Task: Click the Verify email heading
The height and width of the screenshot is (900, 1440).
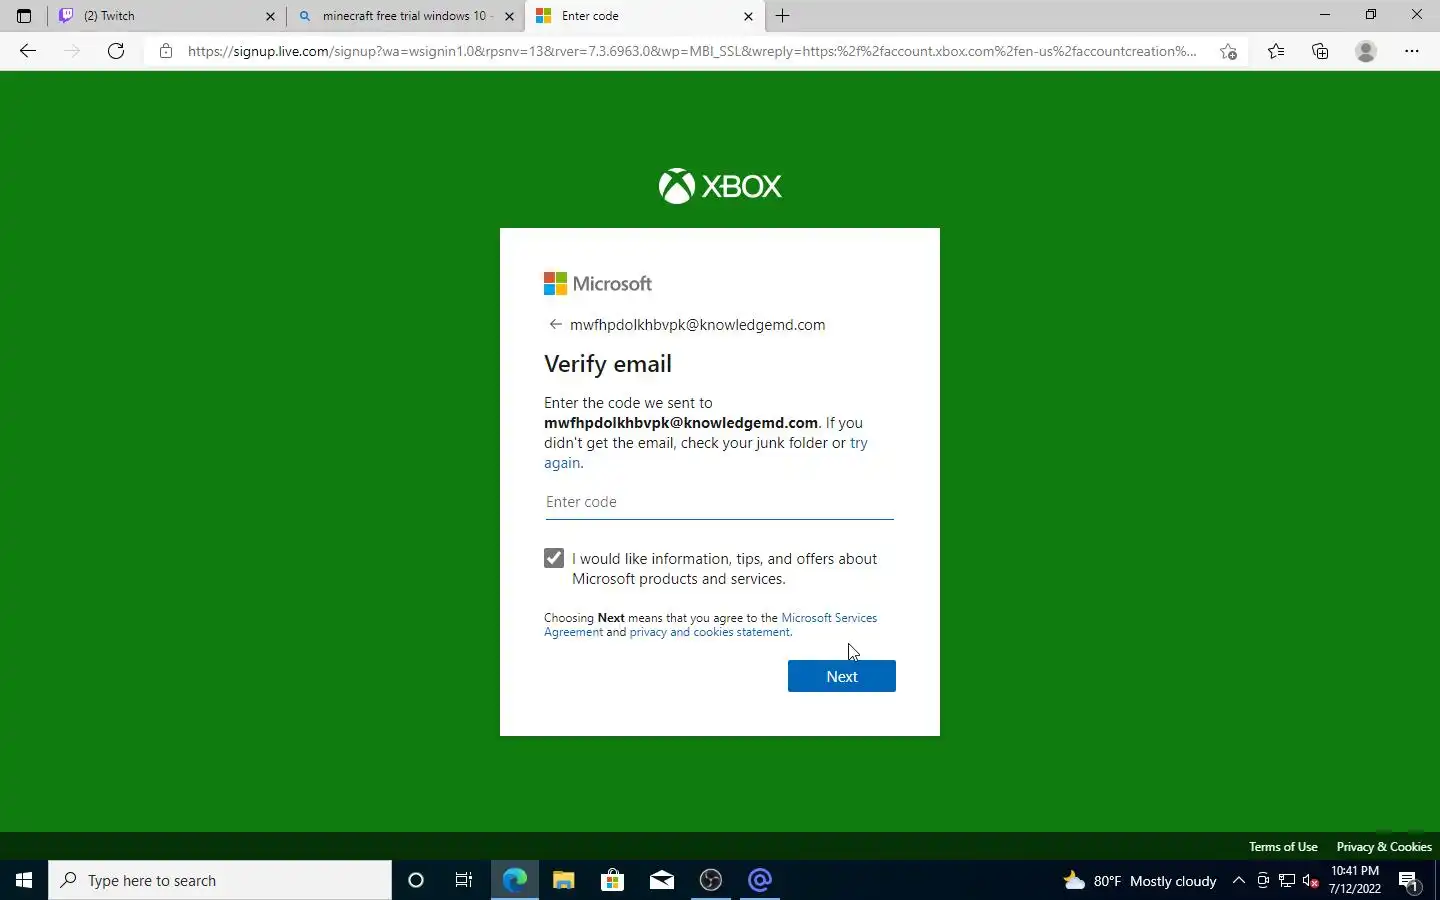Action: pos(608,364)
